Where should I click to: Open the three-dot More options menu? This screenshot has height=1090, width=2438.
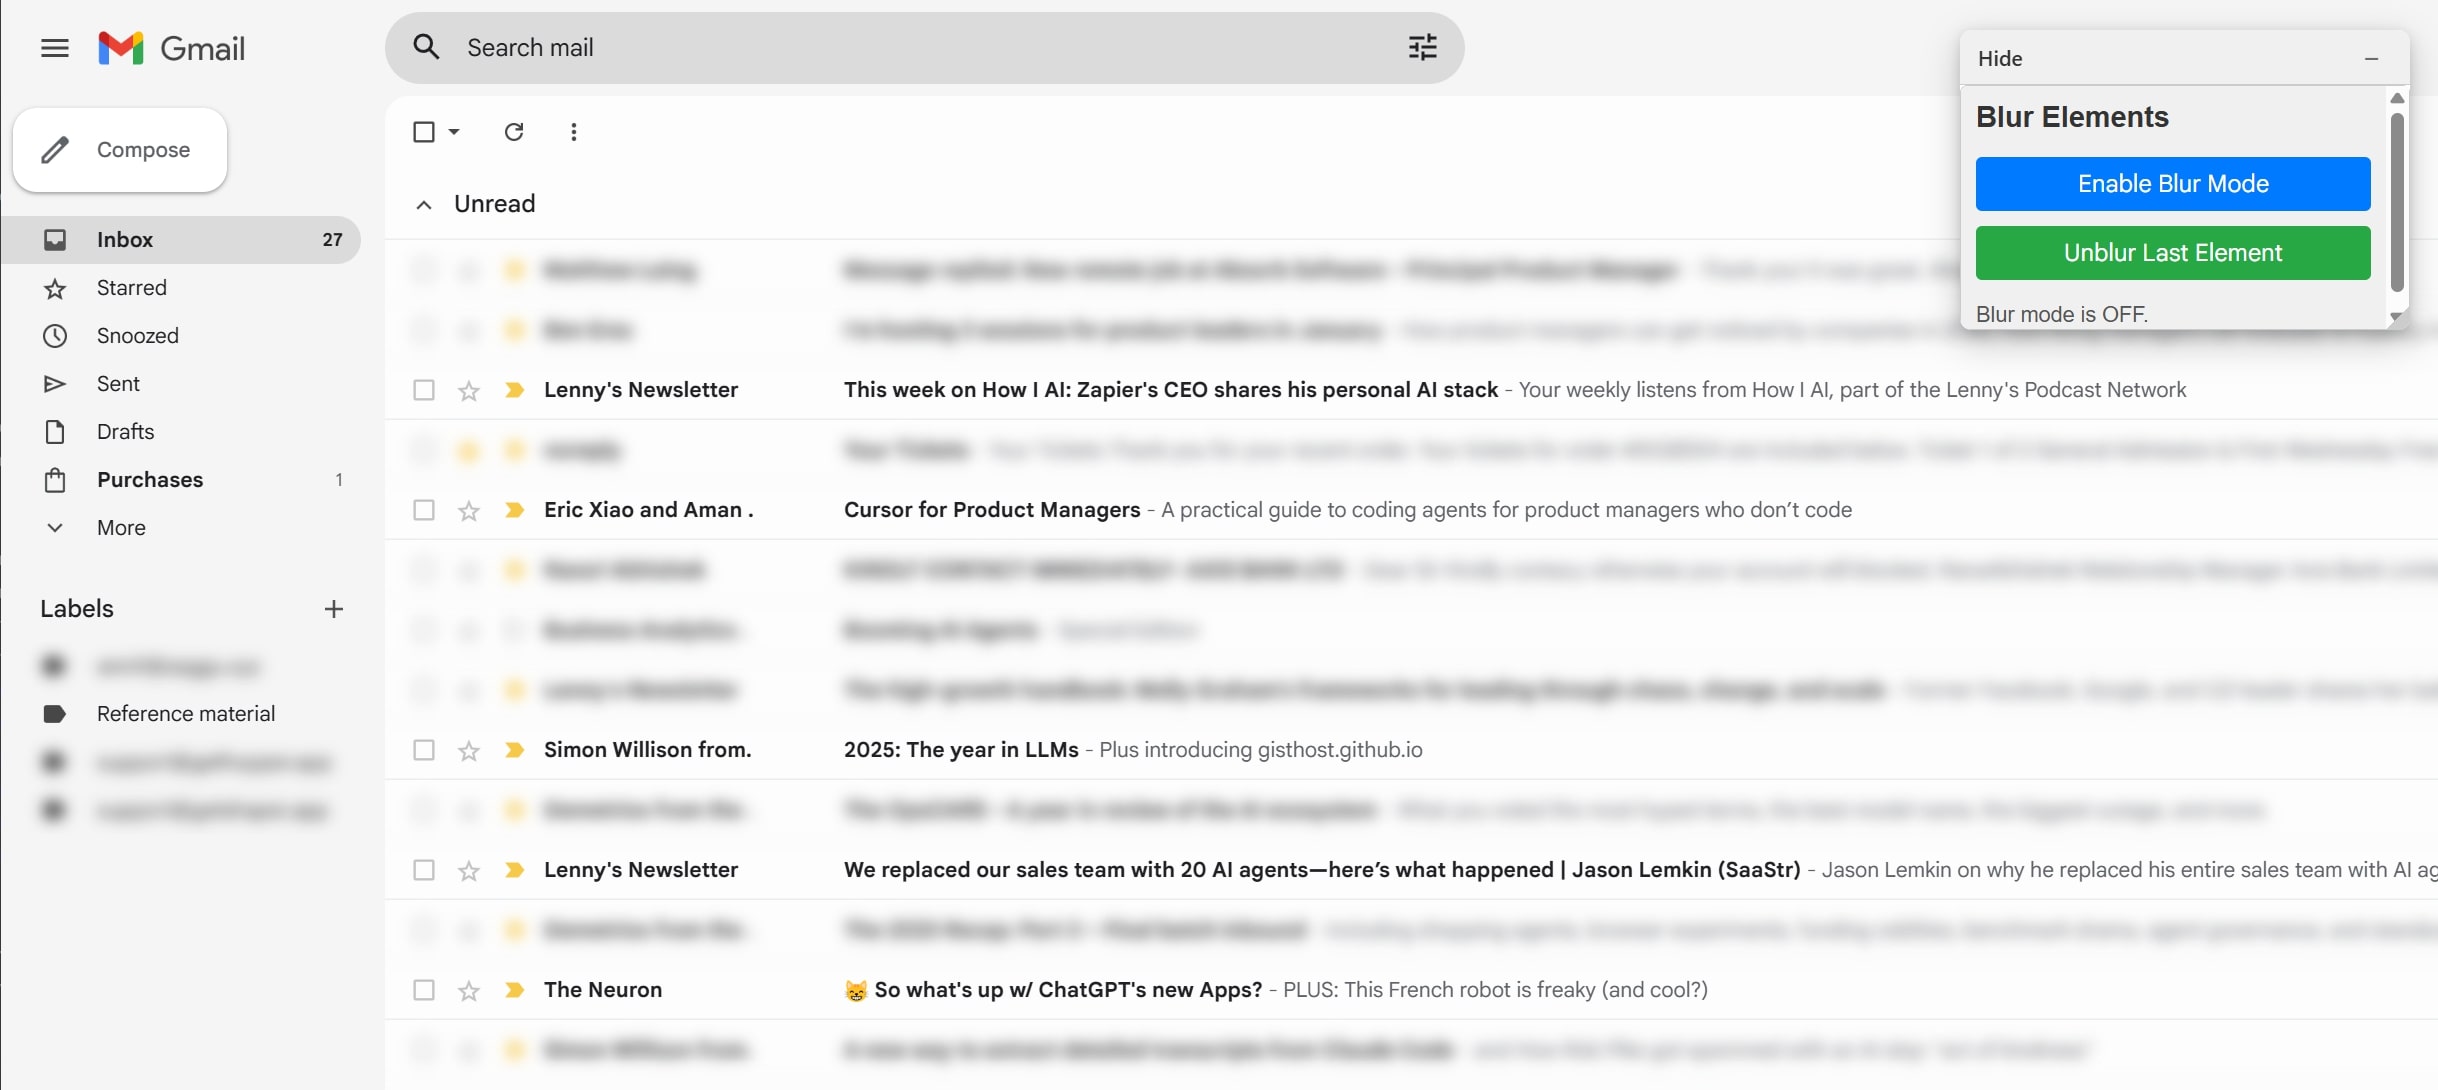click(573, 132)
